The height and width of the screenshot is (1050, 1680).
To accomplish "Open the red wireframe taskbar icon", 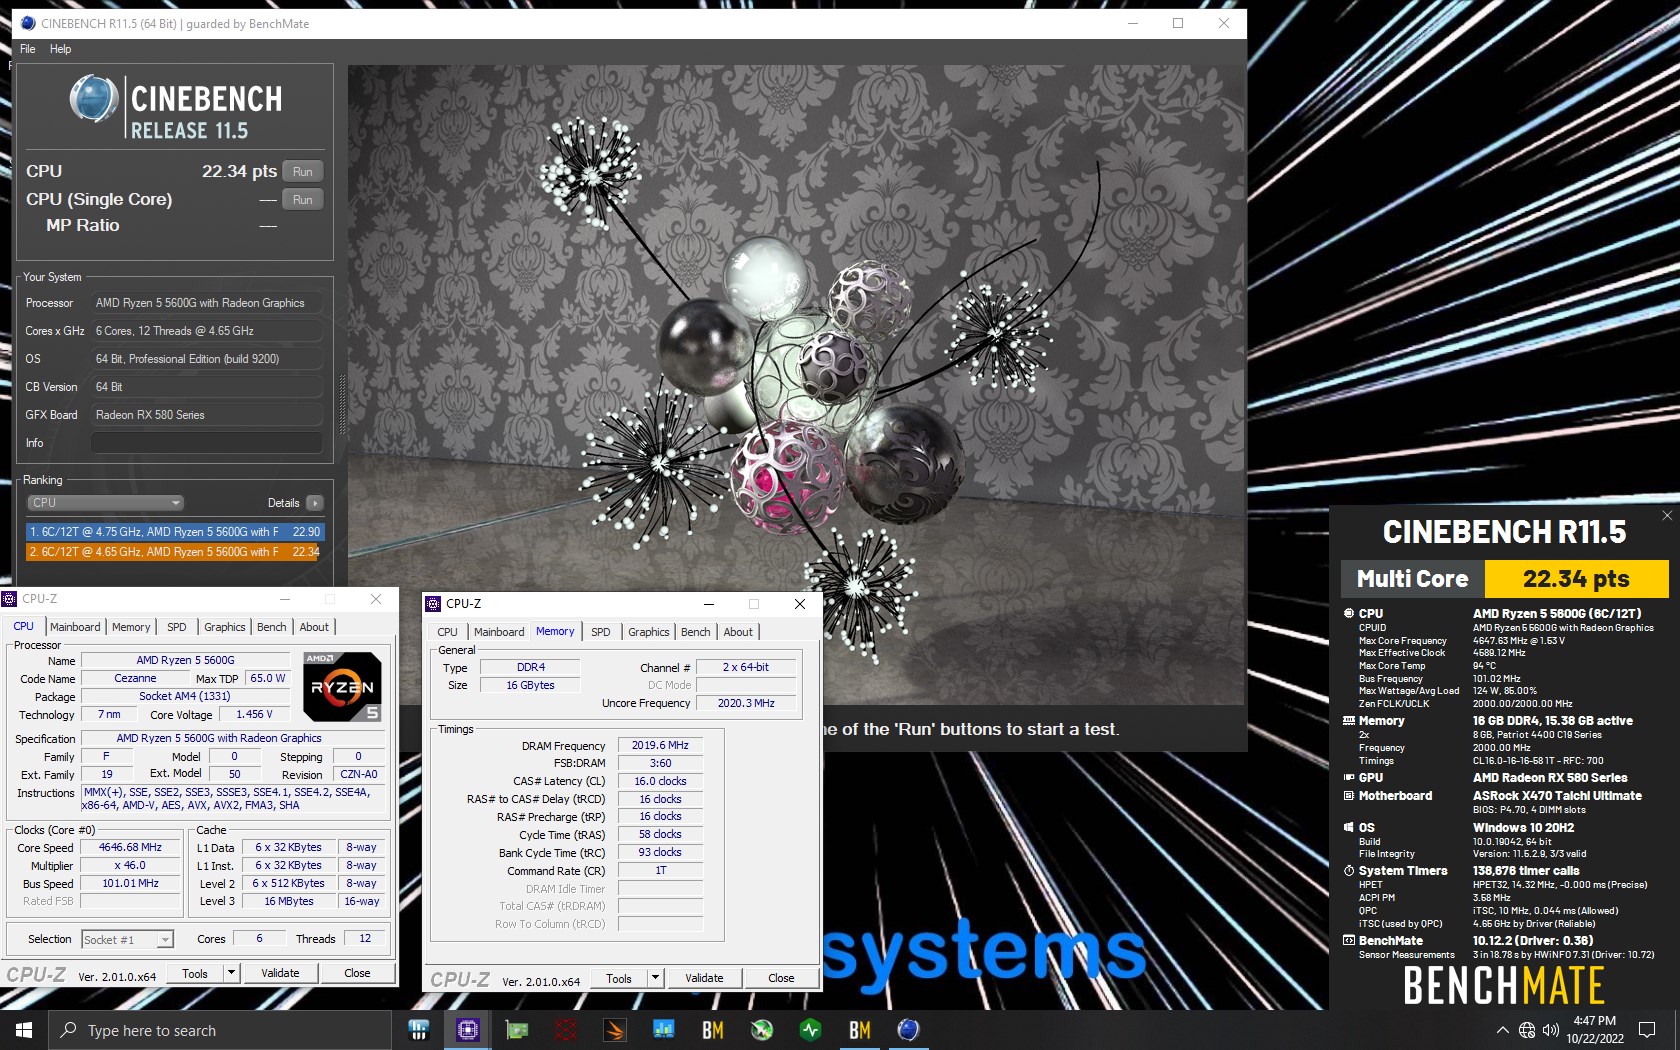I will point(565,1030).
